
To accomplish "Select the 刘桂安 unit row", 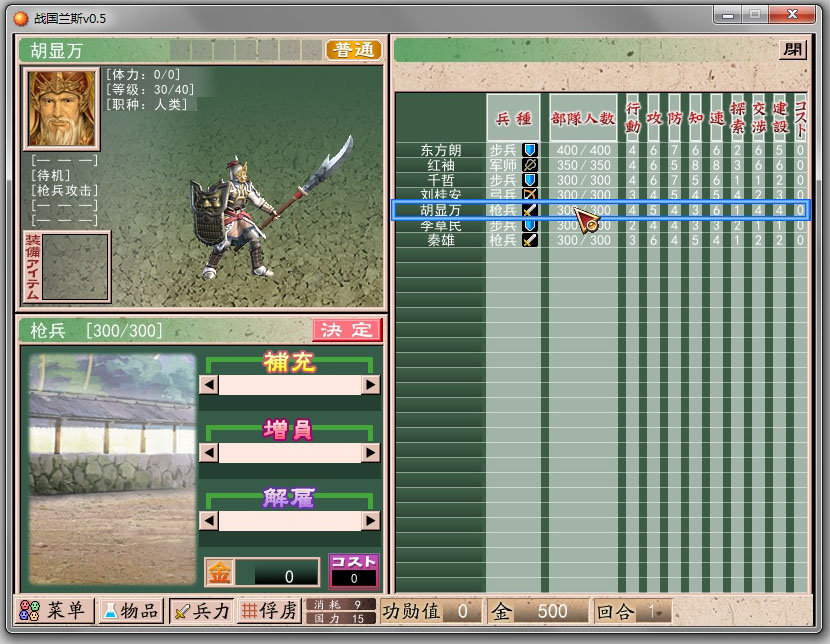I will point(601,194).
